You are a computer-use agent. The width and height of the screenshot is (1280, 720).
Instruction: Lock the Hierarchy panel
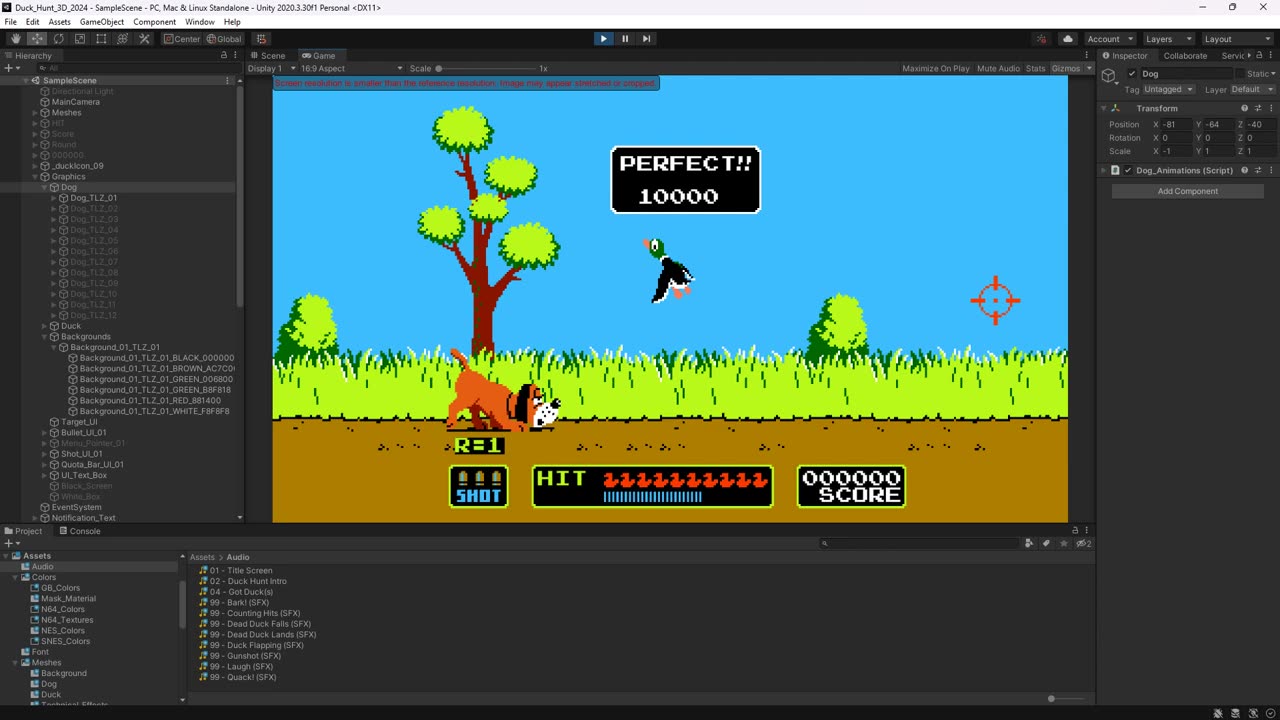(224, 56)
